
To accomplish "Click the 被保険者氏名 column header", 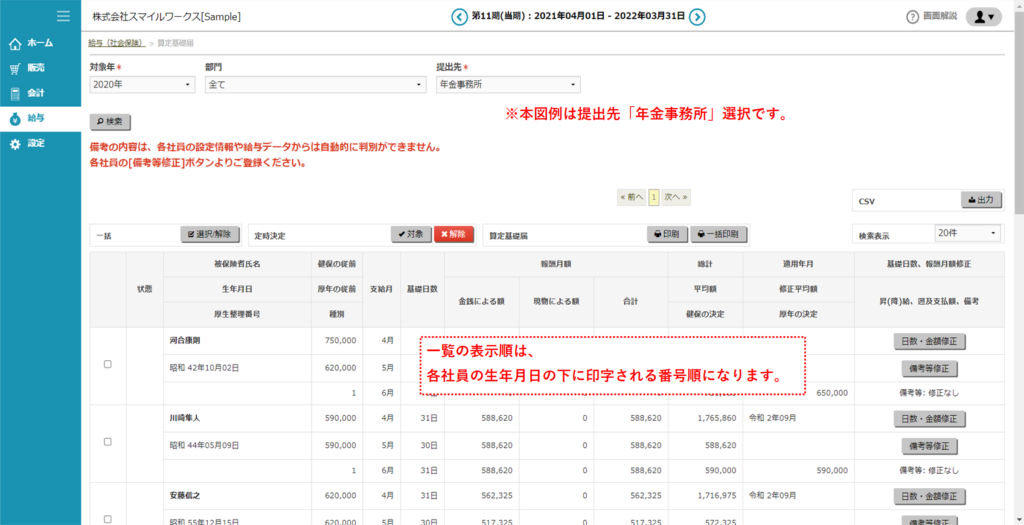I will (237, 264).
